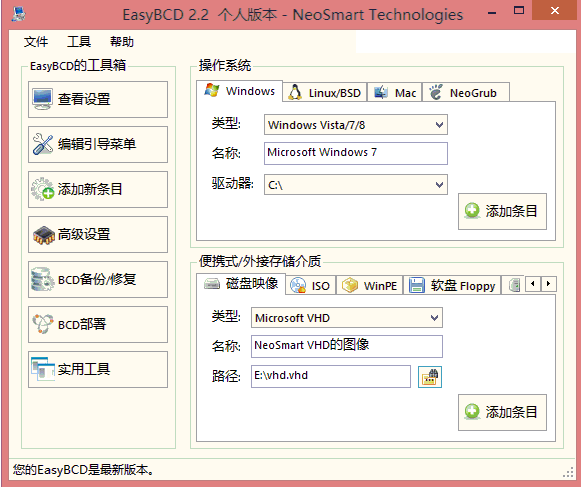The width and height of the screenshot is (581, 487).
Task: Click the application icon in title bar
Action: (18, 14)
